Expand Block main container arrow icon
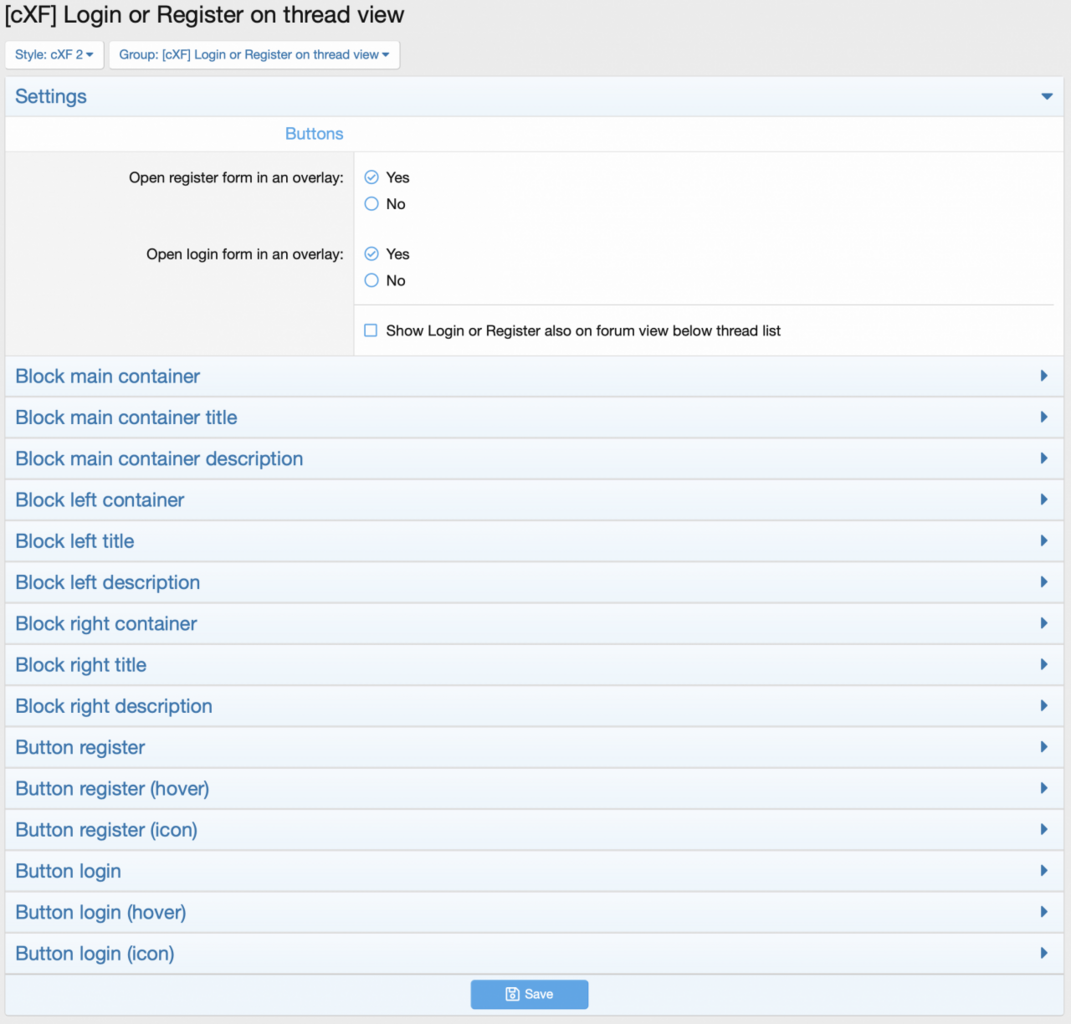1071x1024 pixels. (1044, 376)
